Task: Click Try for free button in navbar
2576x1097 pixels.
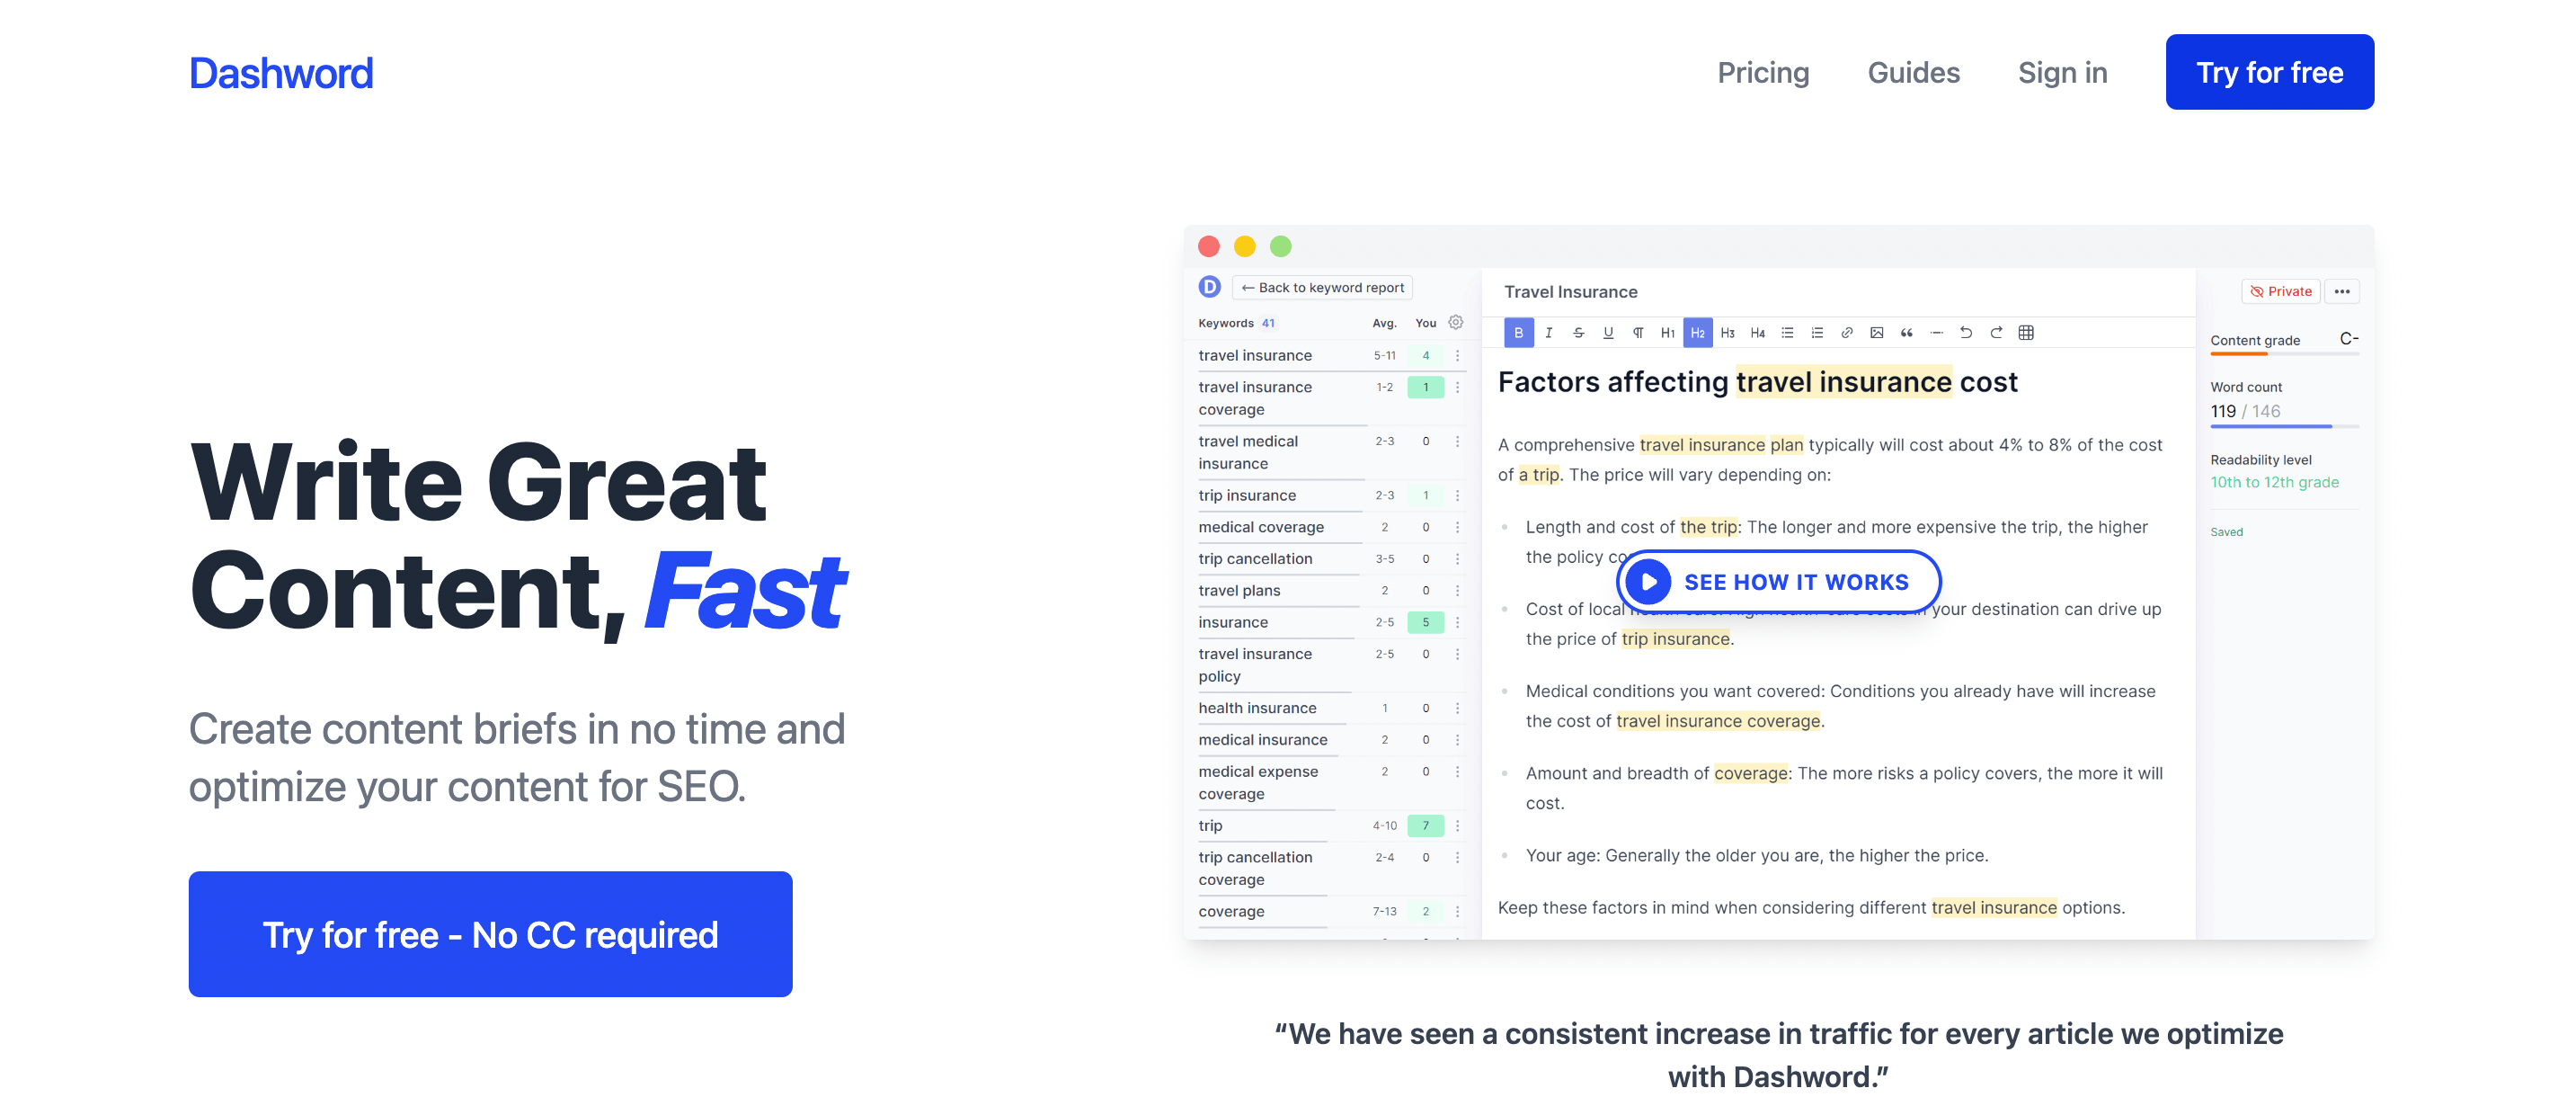Action: [2269, 72]
